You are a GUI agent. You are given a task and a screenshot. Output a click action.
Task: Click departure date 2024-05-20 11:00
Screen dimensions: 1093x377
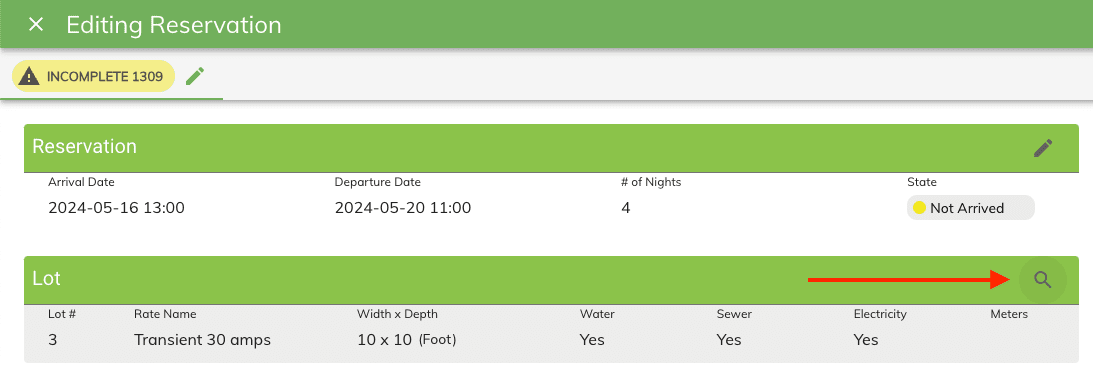[403, 208]
